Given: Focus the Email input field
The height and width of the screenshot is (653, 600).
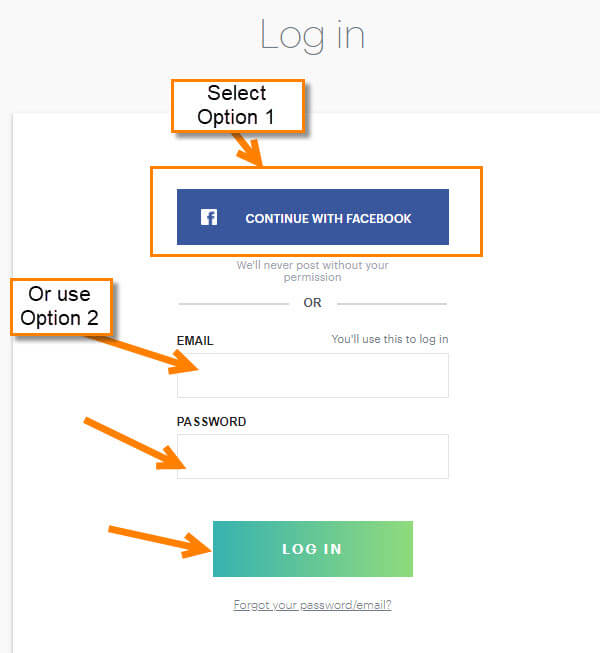Looking at the screenshot, I should (x=313, y=375).
